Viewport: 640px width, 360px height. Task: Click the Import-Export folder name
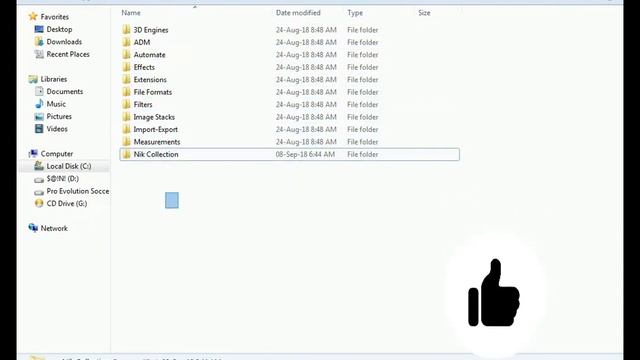pyautogui.click(x=156, y=129)
